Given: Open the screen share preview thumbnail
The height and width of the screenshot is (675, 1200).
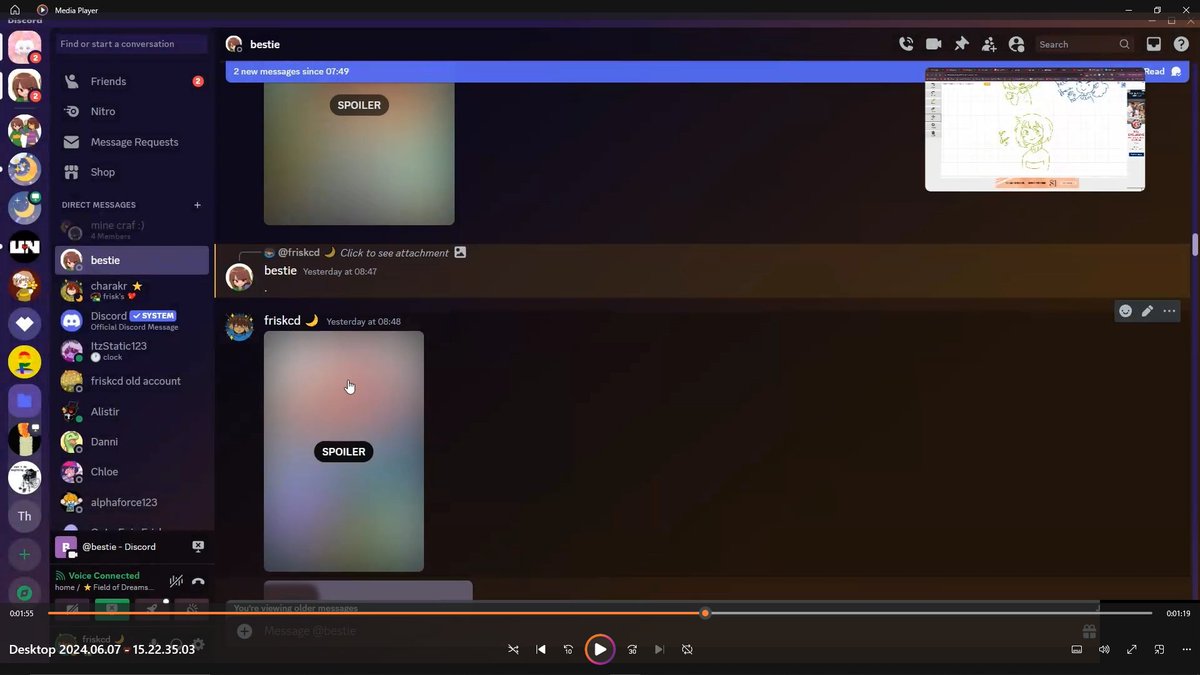Looking at the screenshot, I should (1035, 129).
